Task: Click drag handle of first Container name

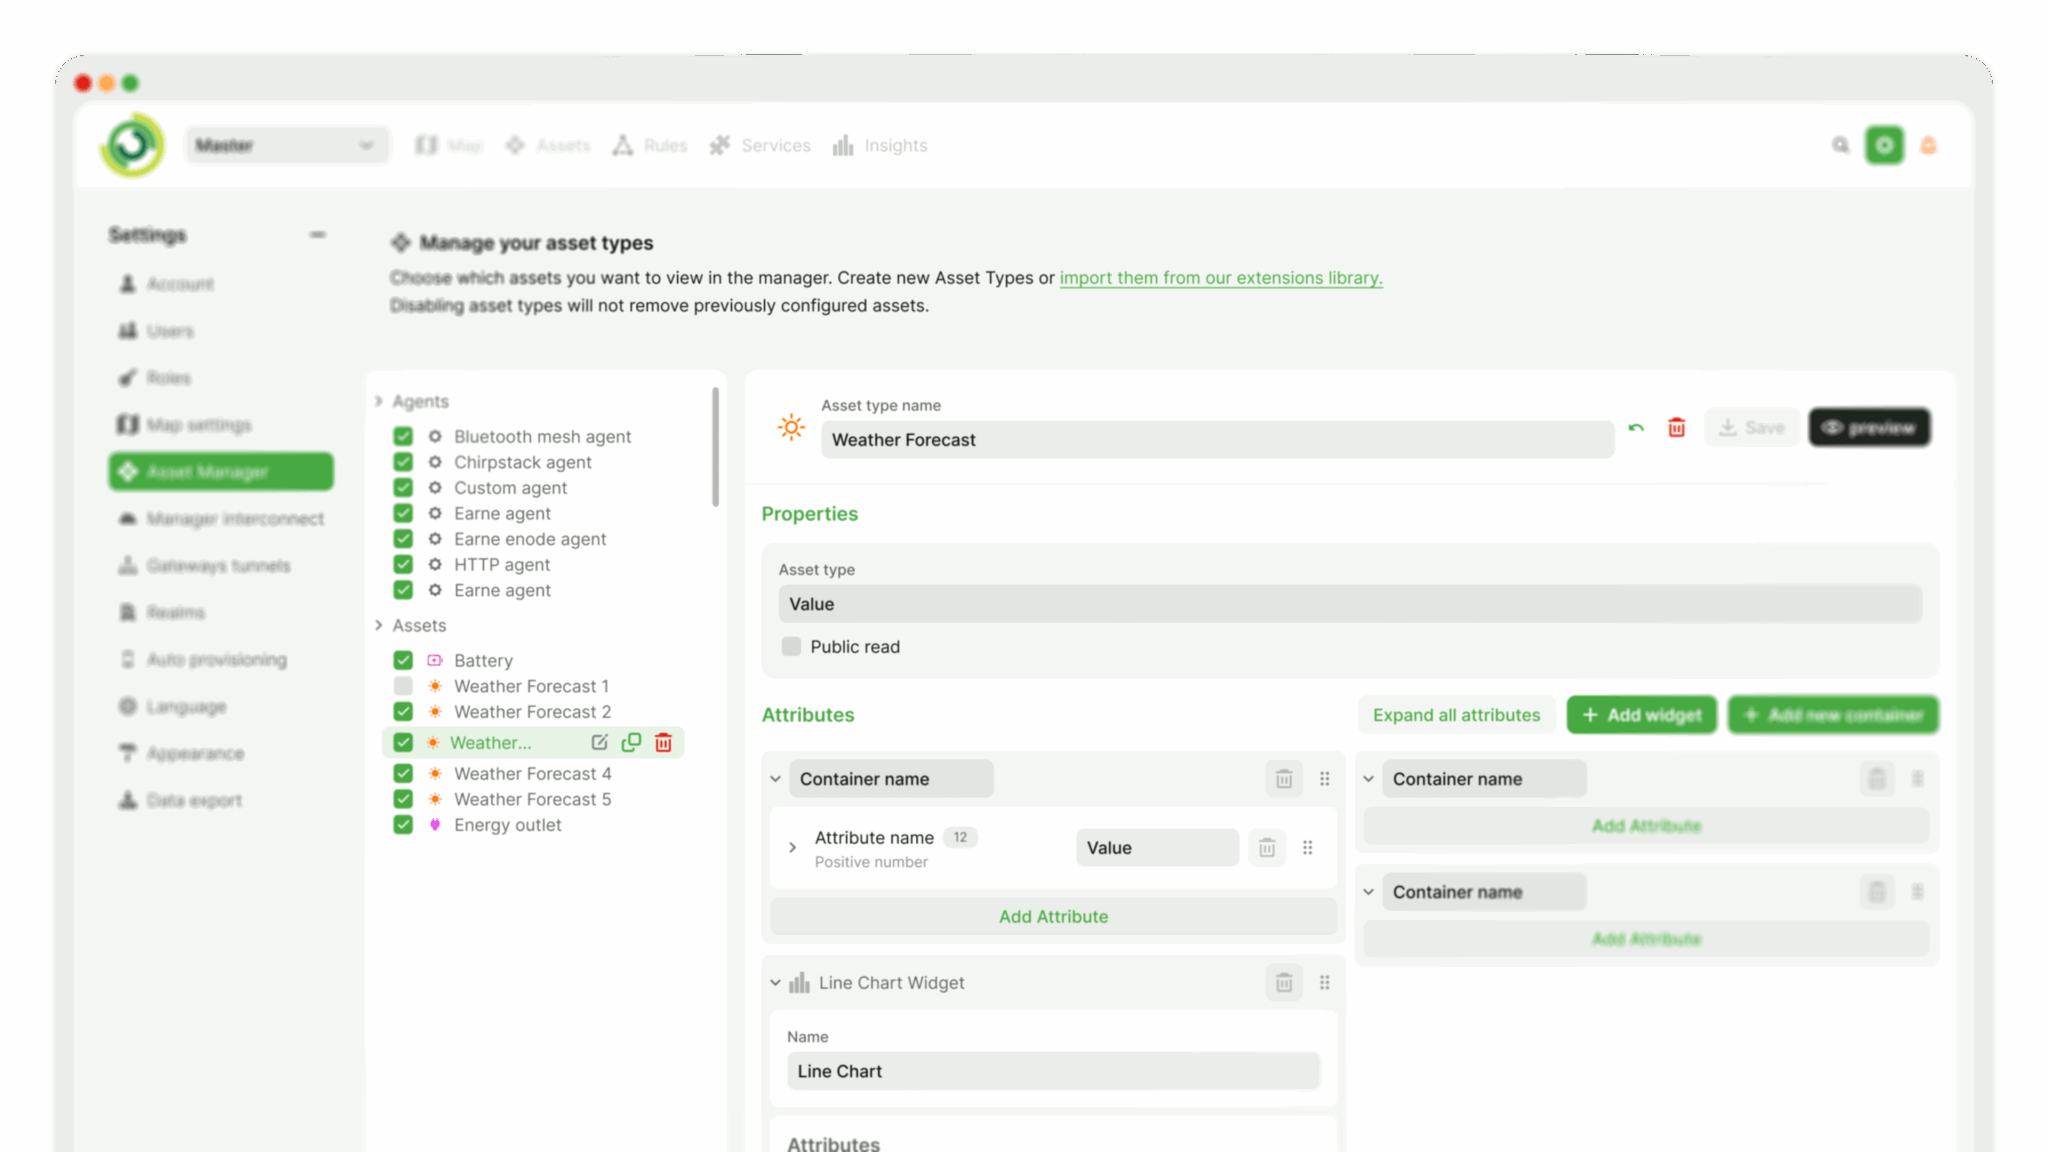Action: click(x=1325, y=779)
